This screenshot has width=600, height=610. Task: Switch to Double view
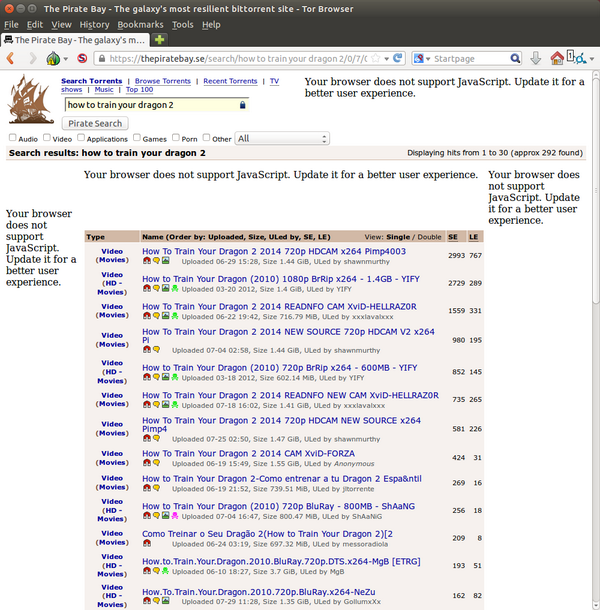(430, 237)
